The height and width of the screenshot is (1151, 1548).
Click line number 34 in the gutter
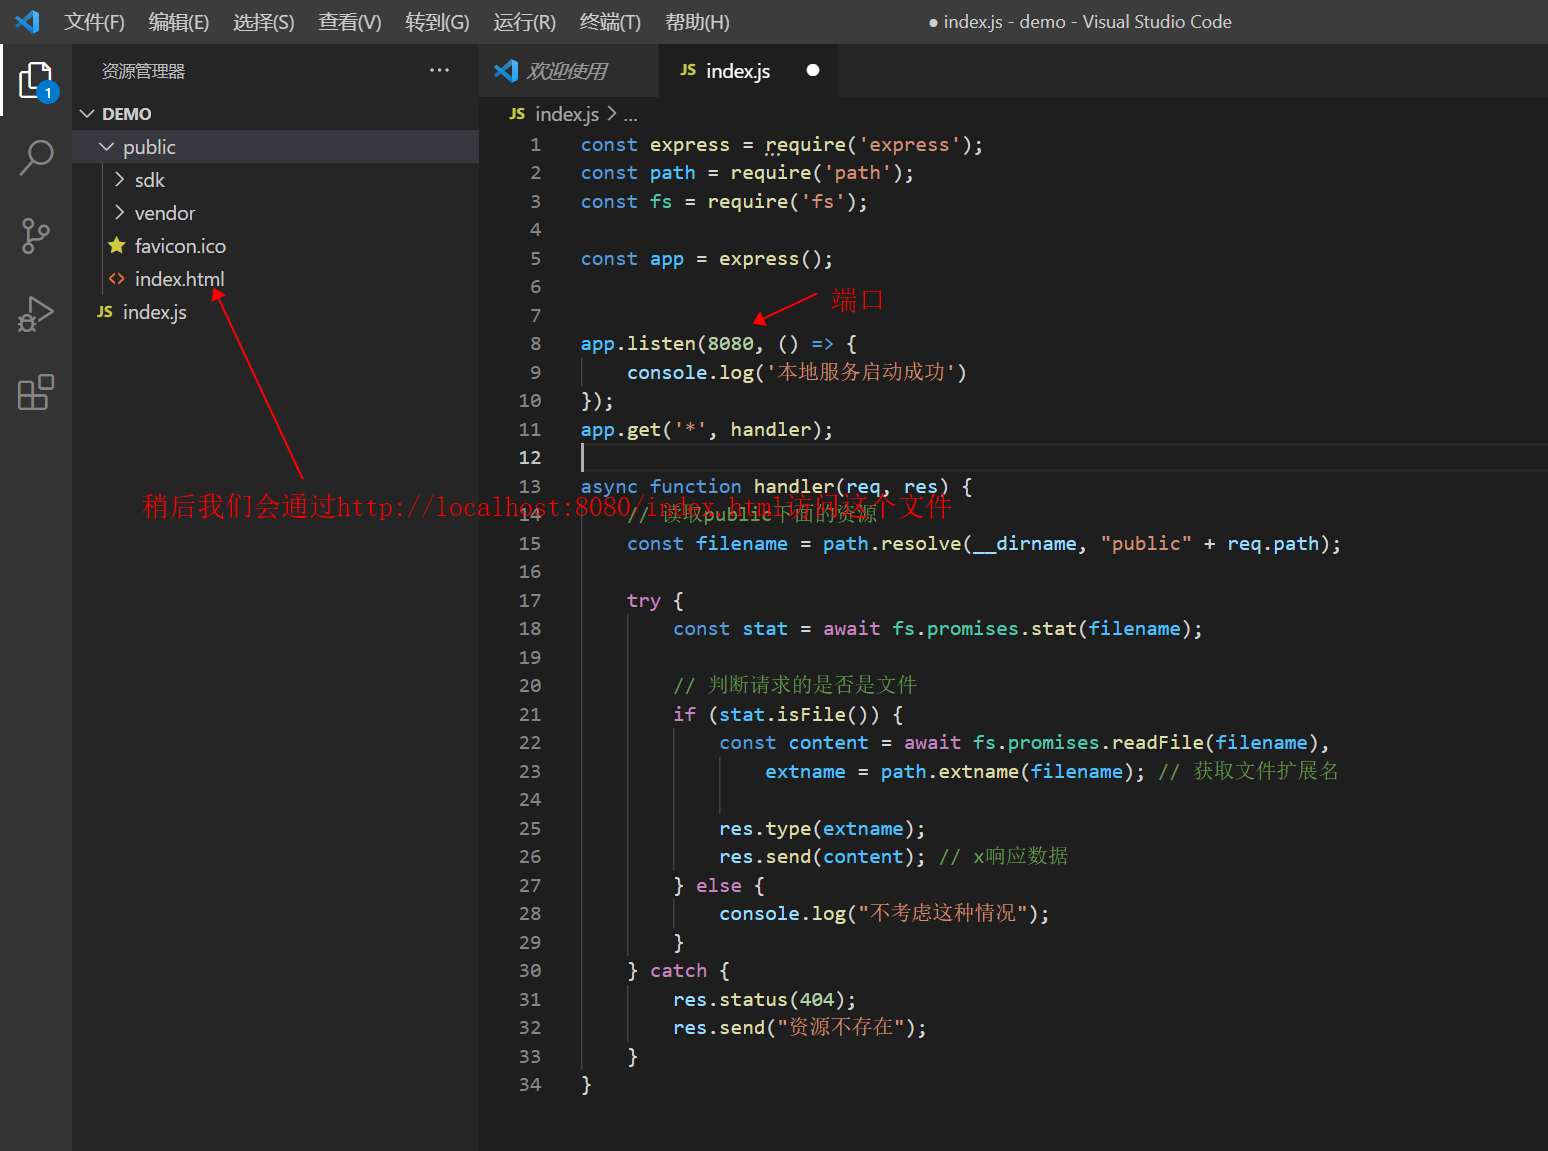[x=530, y=1084]
